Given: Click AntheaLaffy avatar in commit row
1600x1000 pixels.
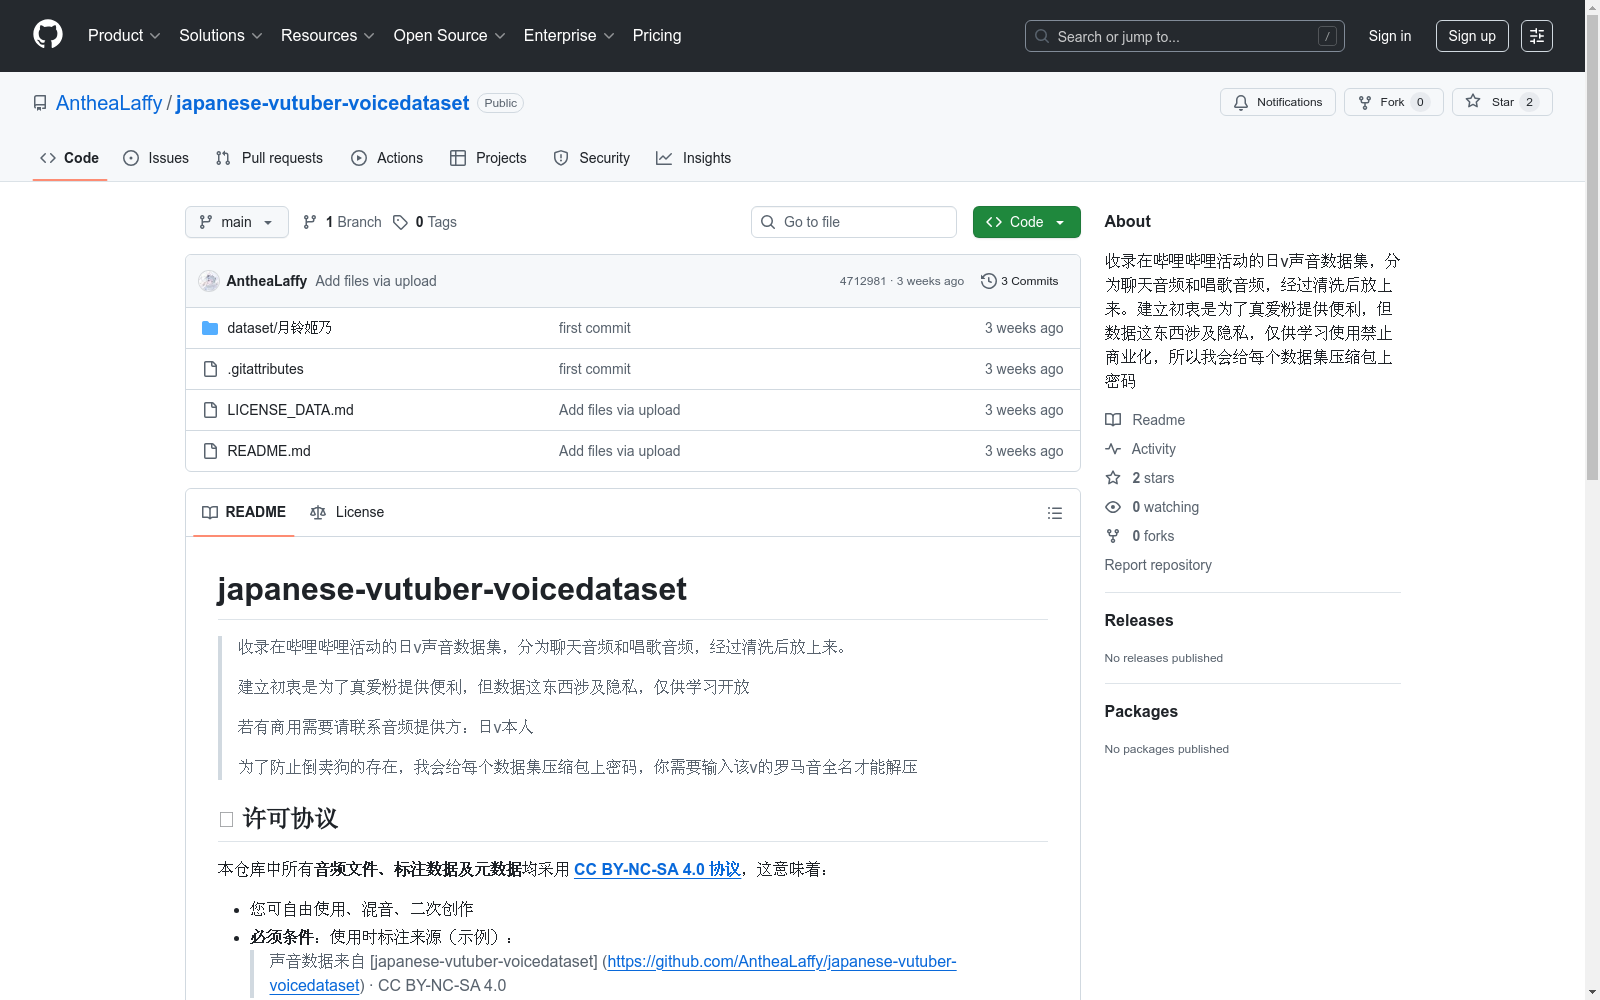Looking at the screenshot, I should point(209,281).
